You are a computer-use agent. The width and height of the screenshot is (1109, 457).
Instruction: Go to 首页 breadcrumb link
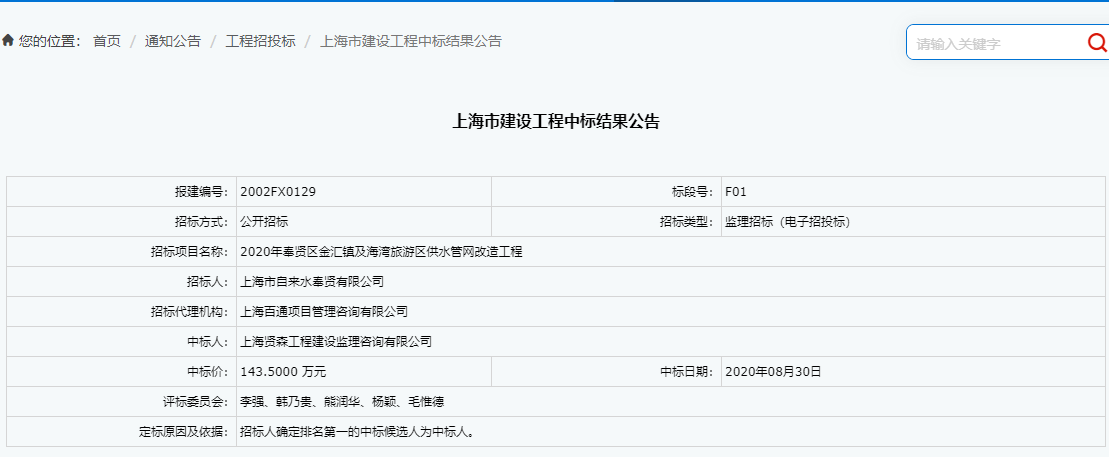(x=107, y=41)
